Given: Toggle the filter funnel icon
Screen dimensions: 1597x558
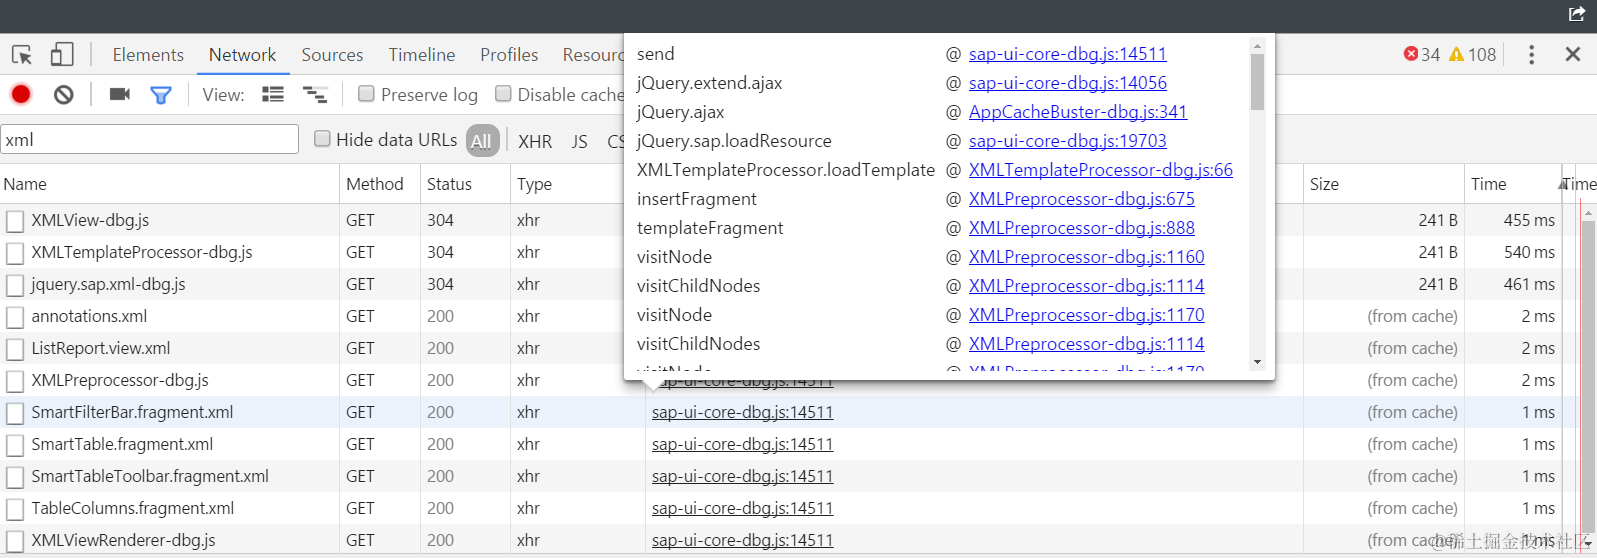Looking at the screenshot, I should [x=161, y=95].
